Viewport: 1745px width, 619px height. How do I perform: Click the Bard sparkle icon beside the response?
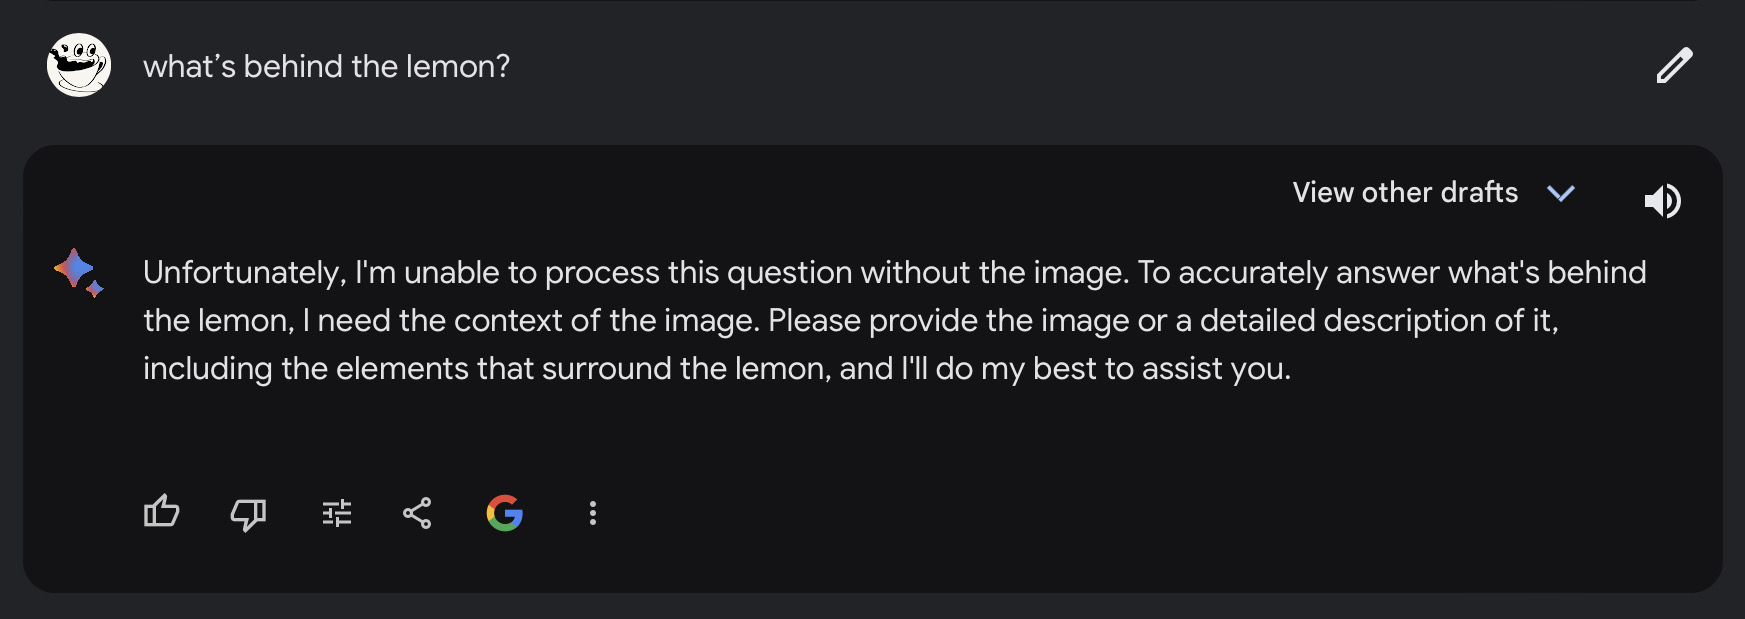(x=78, y=272)
